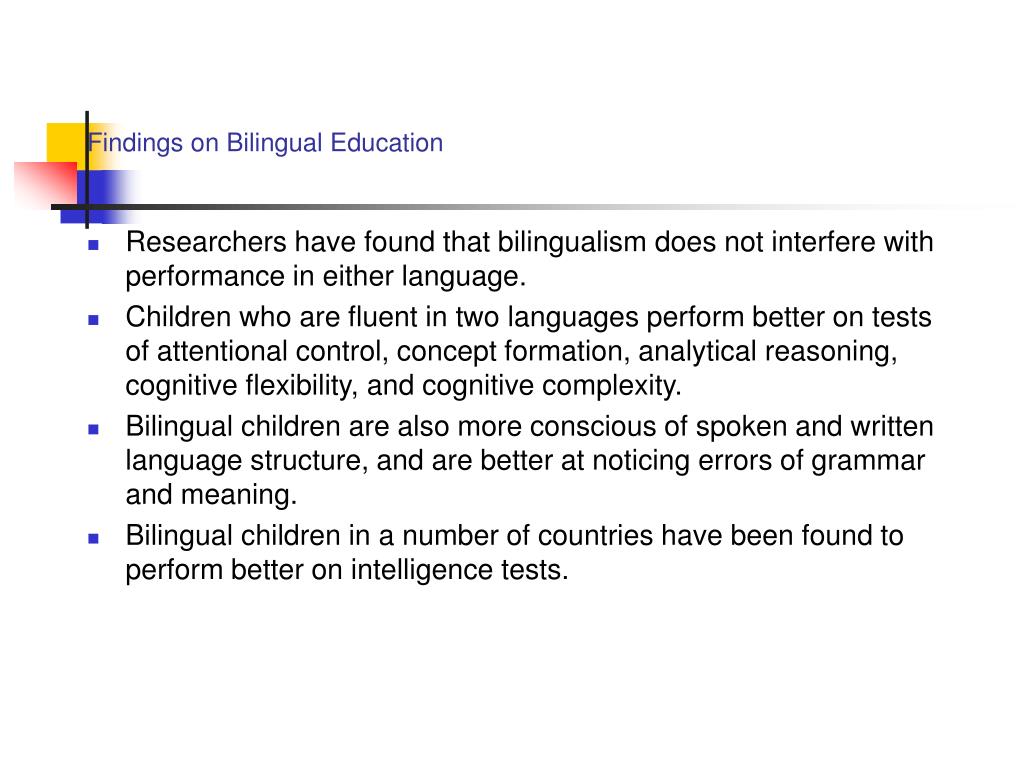Screen dimensions: 1024x768
Task: Click the phrase analytical reasoning
Action: pos(767,352)
